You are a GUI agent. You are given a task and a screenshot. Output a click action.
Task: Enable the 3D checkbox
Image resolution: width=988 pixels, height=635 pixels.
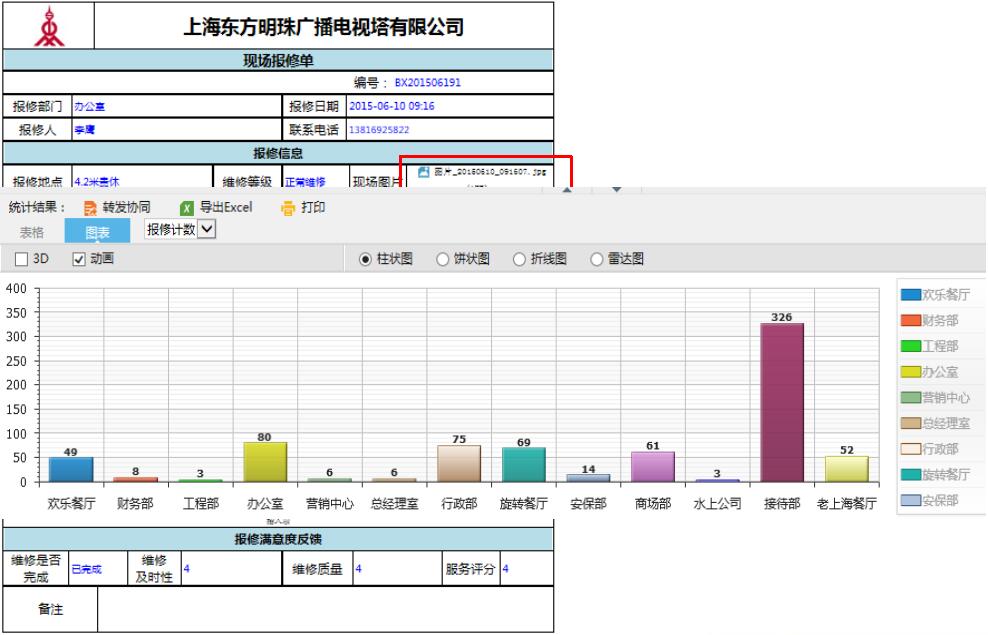pos(21,259)
